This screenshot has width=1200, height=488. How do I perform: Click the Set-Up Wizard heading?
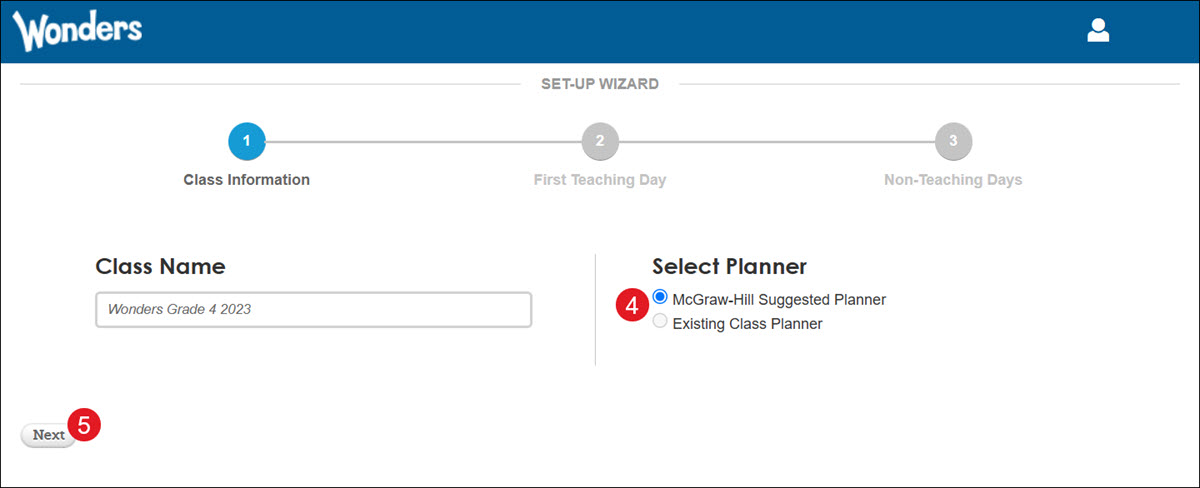(600, 84)
